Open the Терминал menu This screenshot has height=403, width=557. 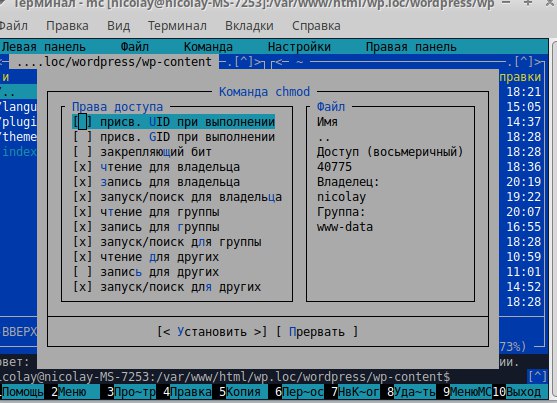click(177, 26)
